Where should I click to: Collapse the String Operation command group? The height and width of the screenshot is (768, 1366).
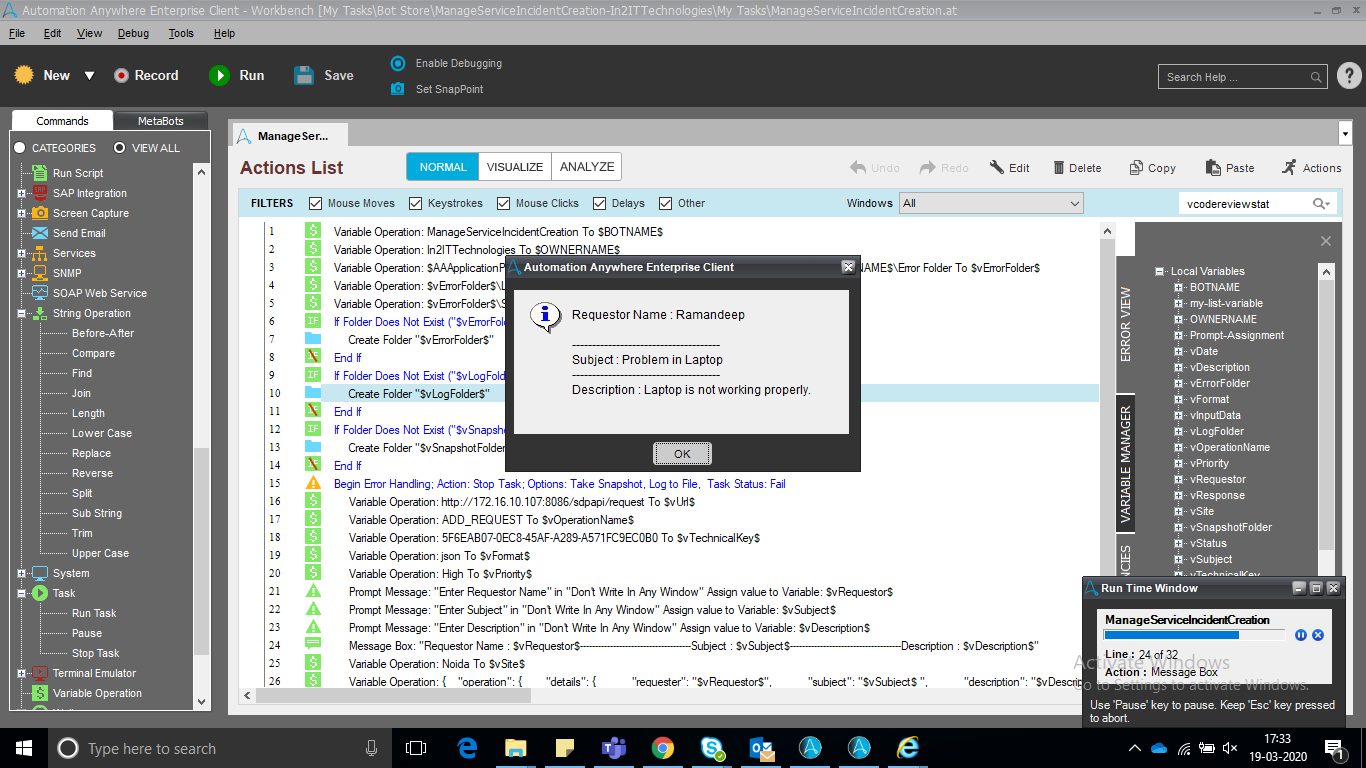point(22,313)
